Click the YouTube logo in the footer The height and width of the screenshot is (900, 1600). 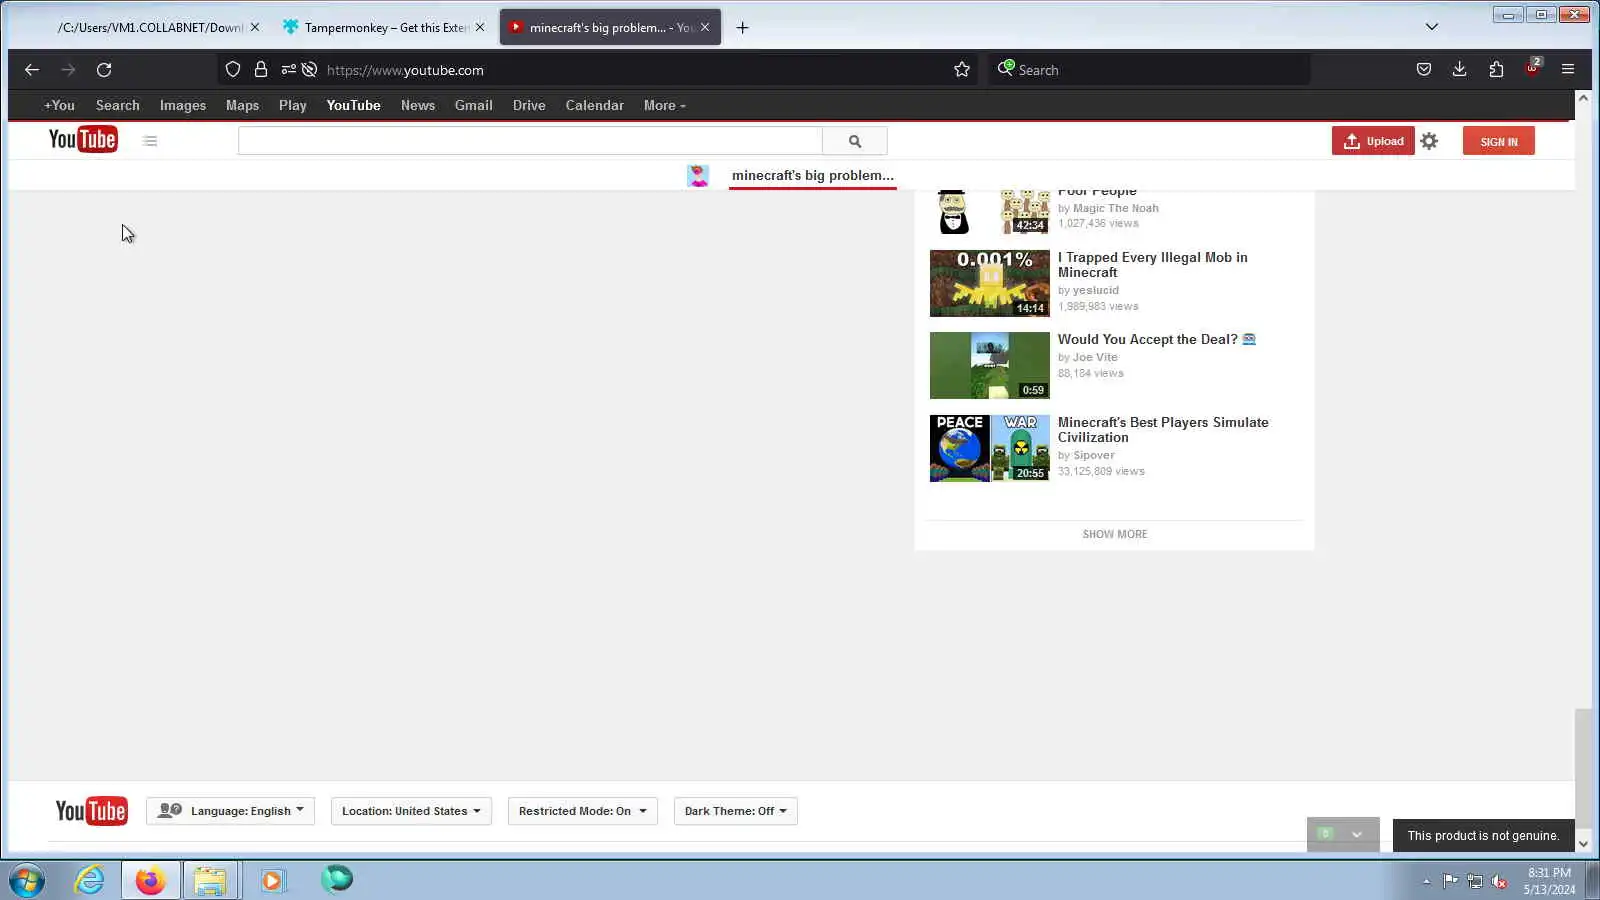91,811
